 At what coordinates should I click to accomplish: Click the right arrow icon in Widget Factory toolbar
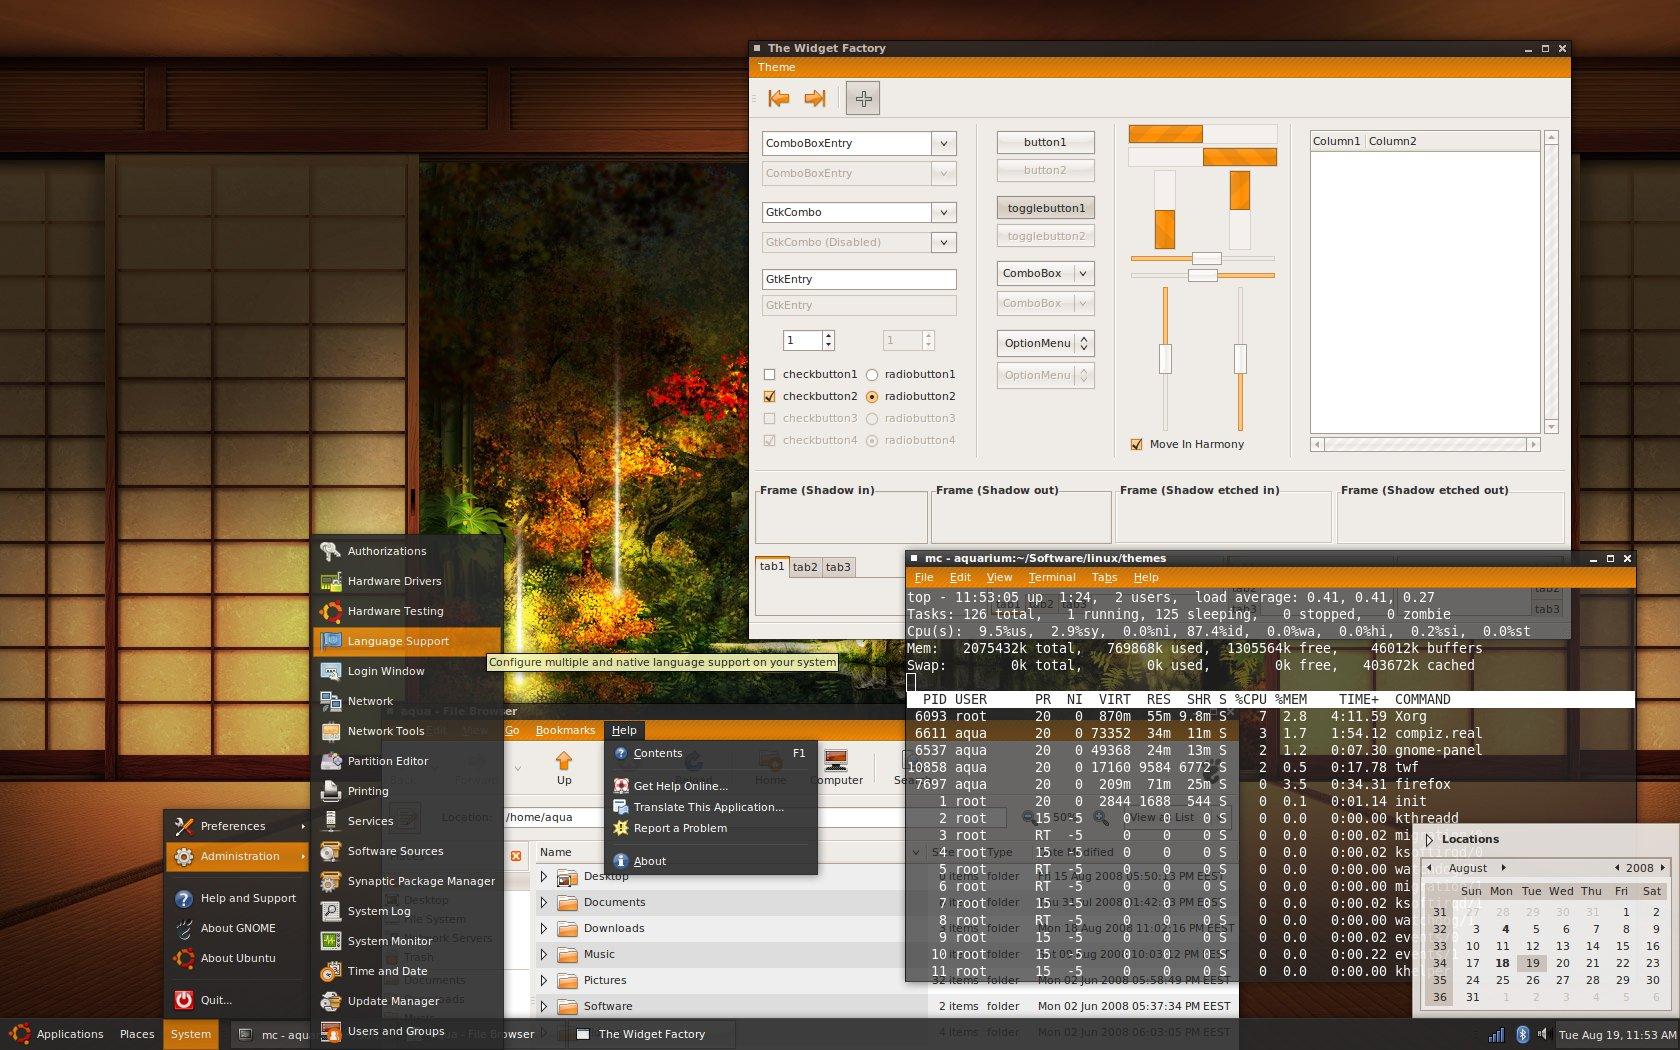pos(815,98)
